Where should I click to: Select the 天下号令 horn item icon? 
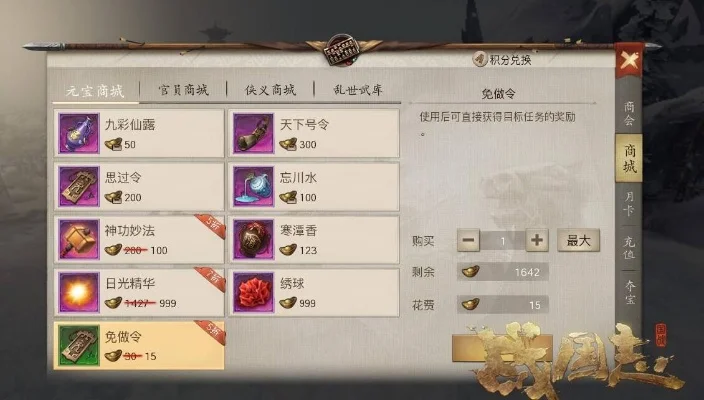[x=253, y=133]
